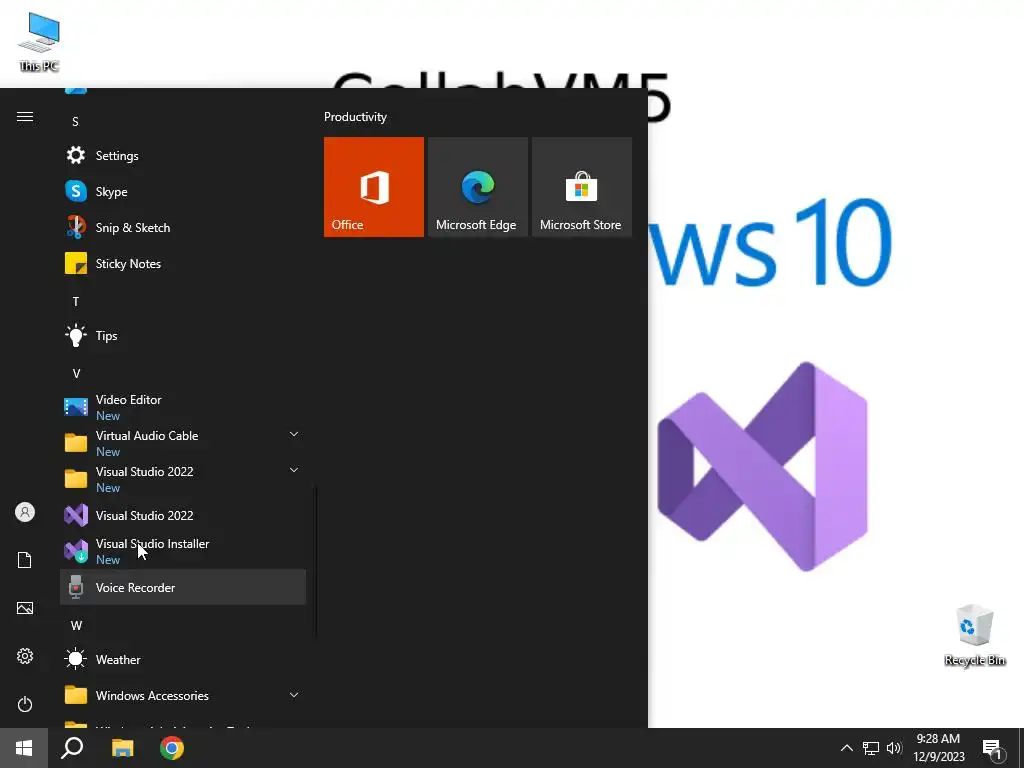
Task: Open File Explorer from the taskbar
Action: coord(122,748)
